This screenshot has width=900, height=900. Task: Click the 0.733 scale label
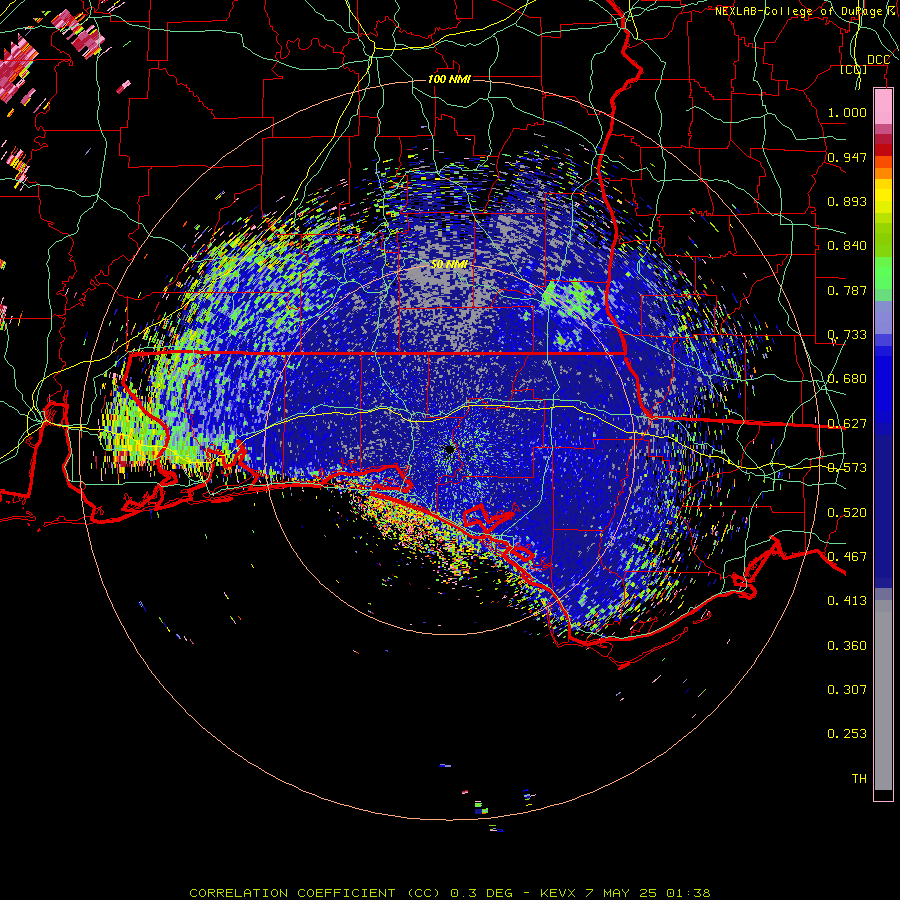(847, 335)
